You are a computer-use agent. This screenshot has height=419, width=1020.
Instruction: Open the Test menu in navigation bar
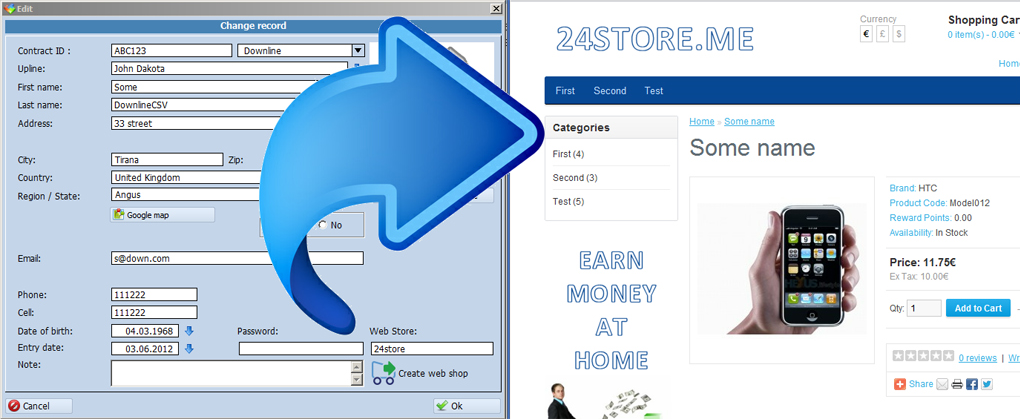point(654,91)
